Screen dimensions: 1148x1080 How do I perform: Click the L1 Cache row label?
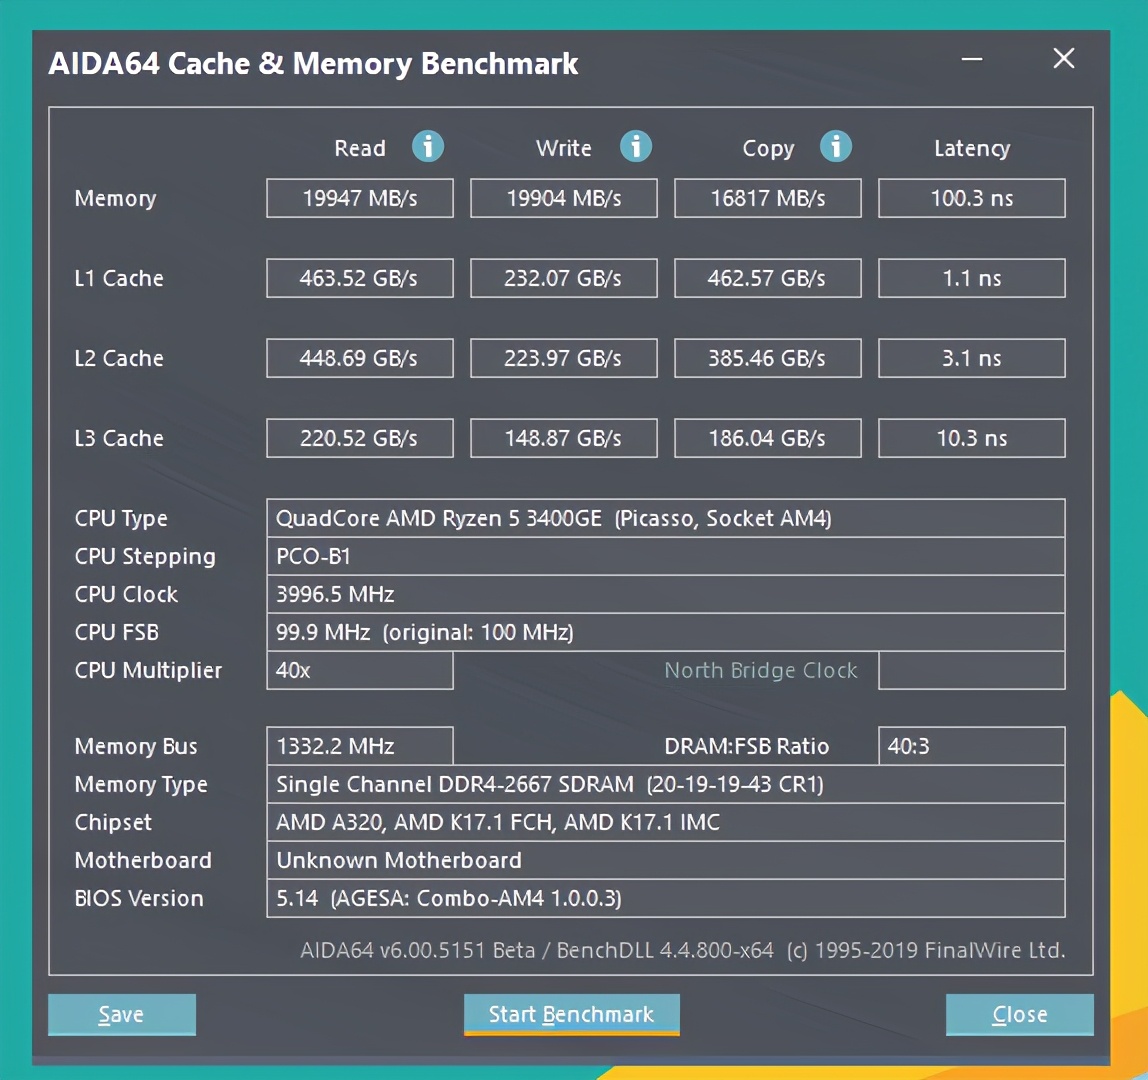(x=119, y=278)
